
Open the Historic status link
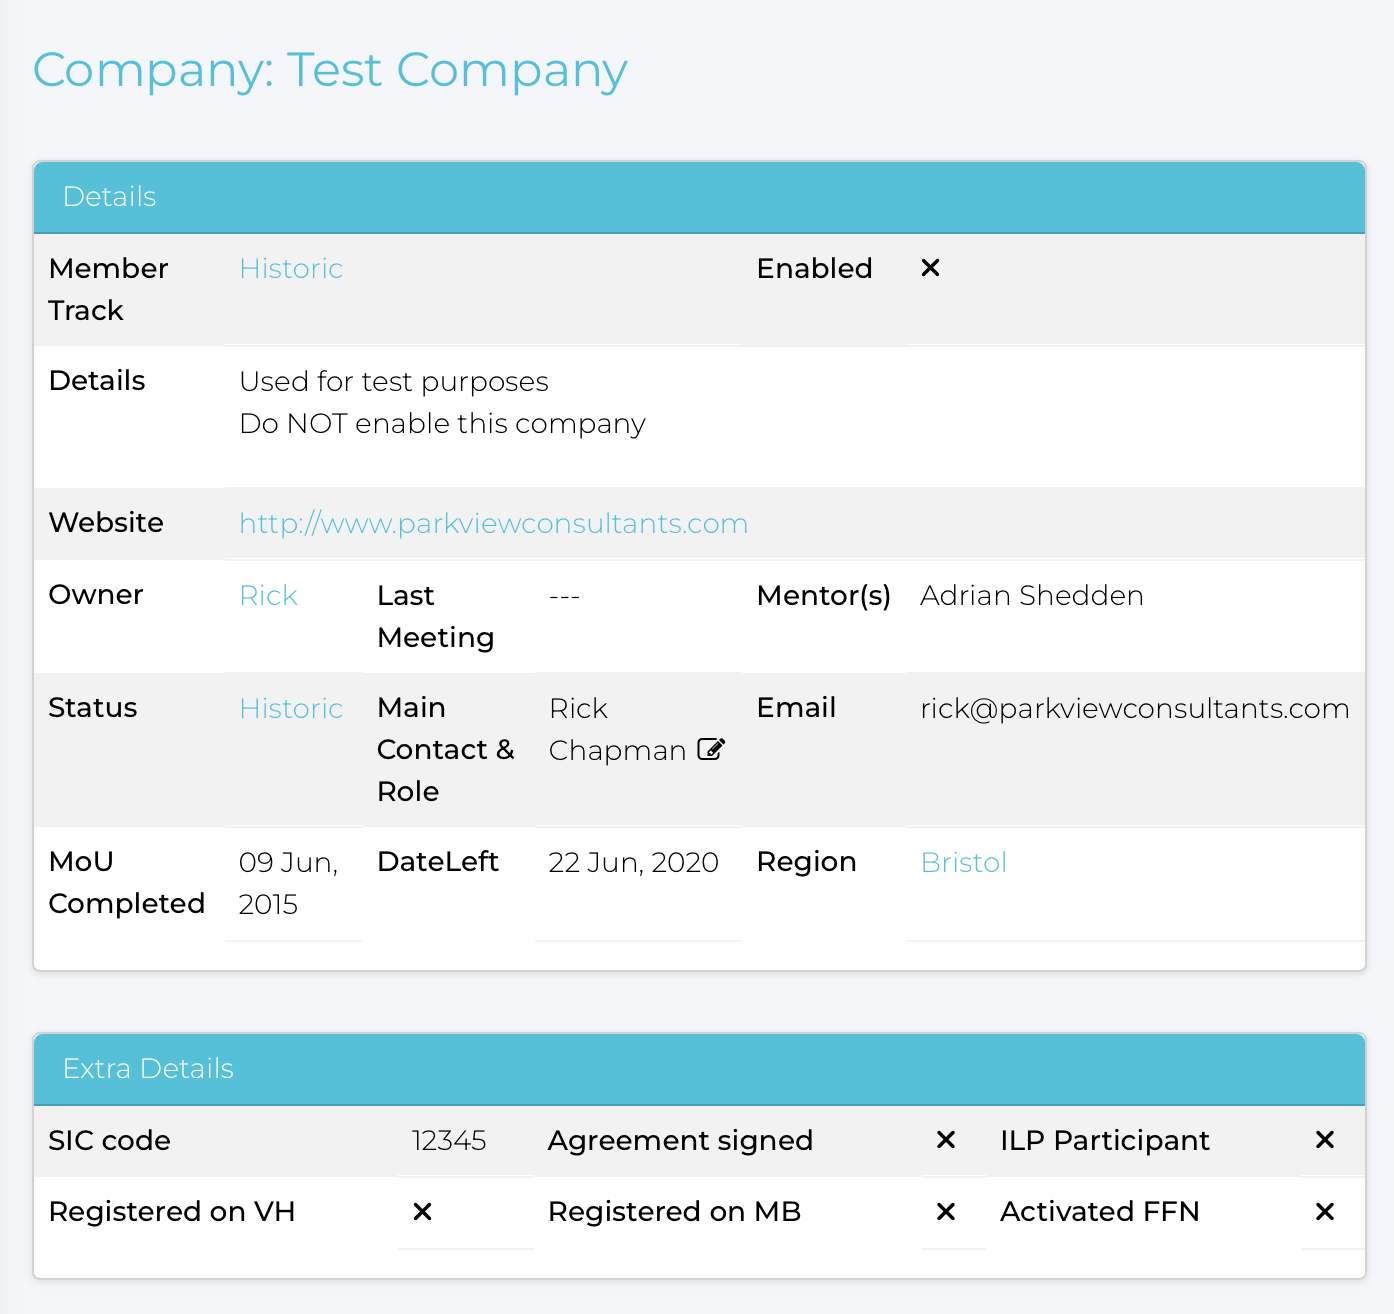291,709
